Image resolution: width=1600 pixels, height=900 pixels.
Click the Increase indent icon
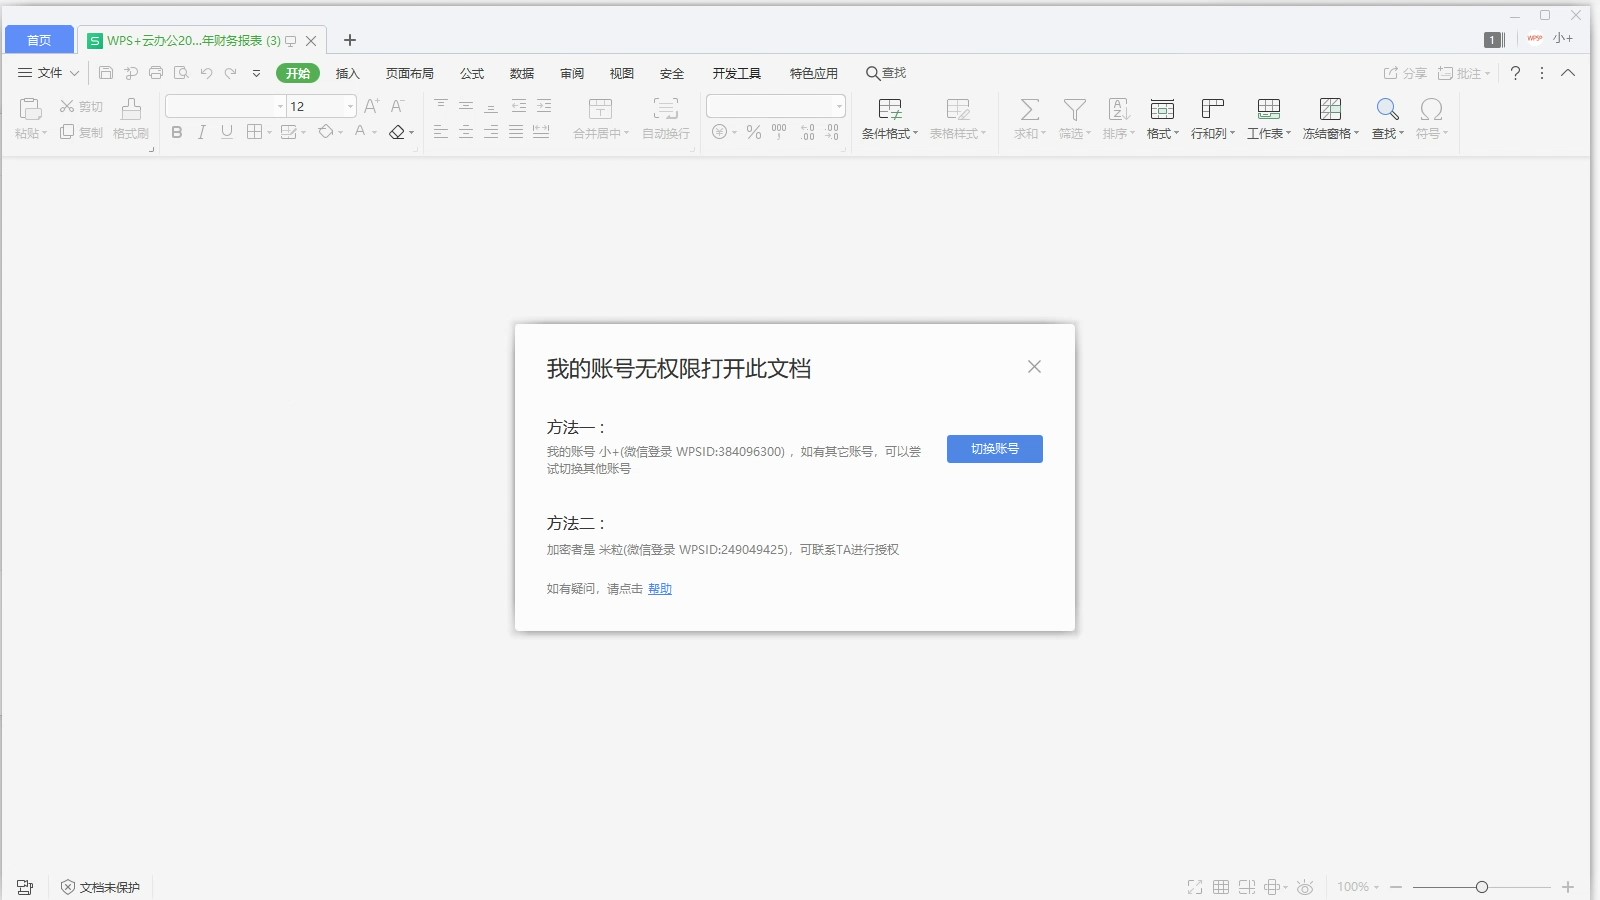(x=544, y=105)
